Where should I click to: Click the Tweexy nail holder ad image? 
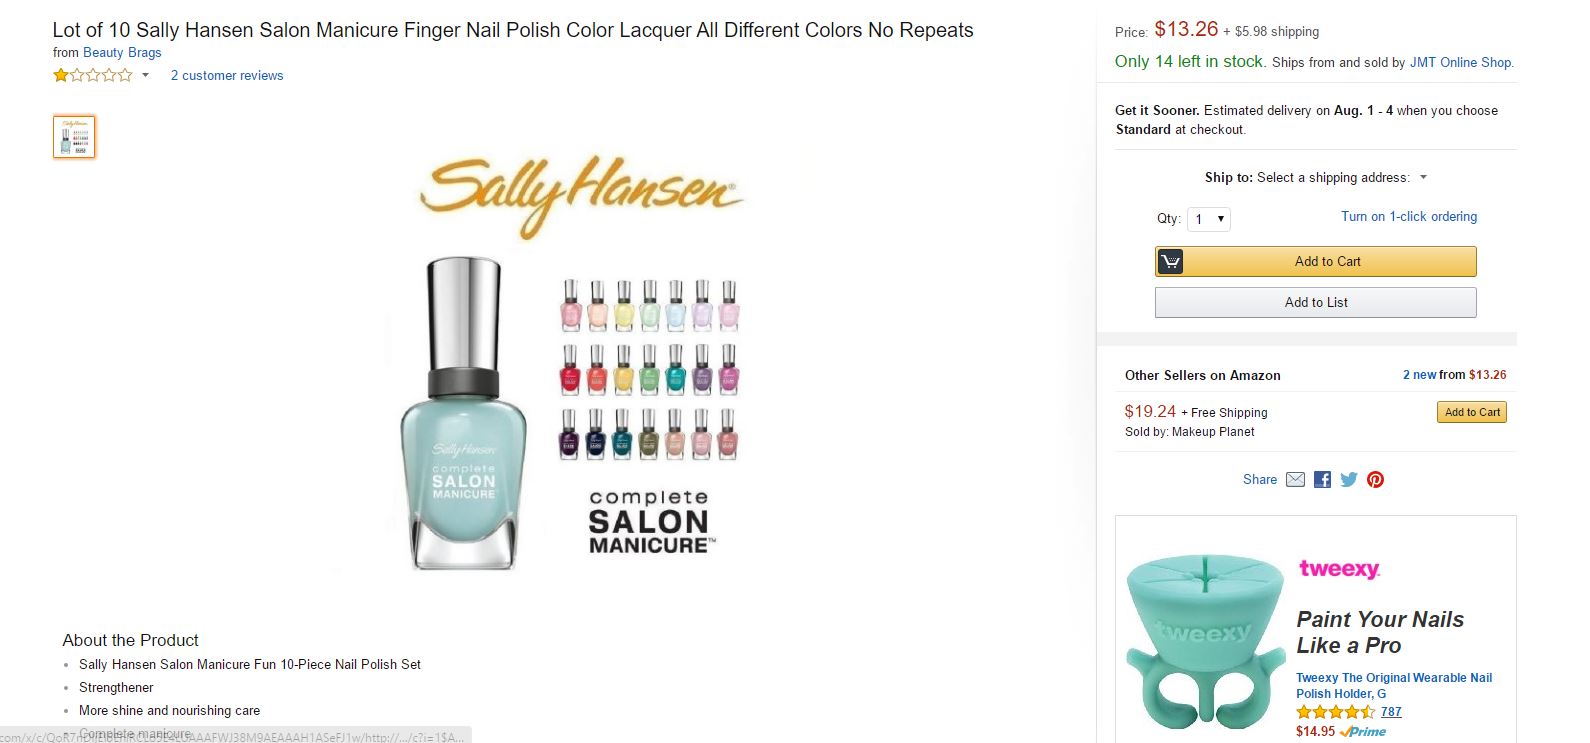(1205, 640)
